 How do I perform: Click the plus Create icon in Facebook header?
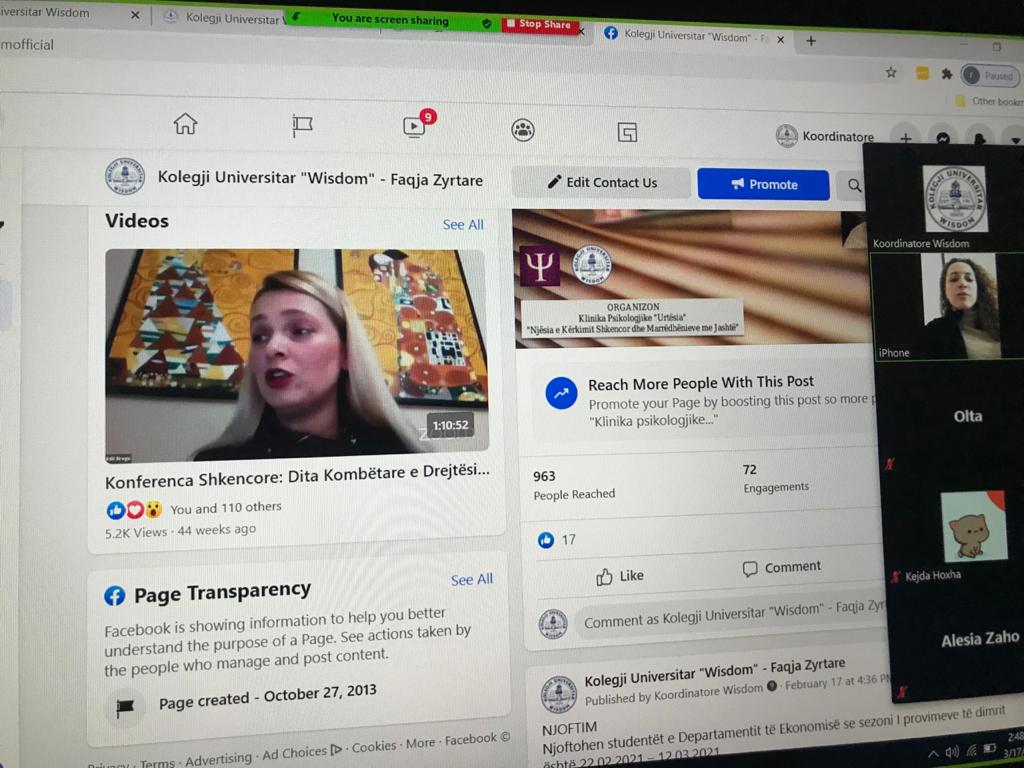point(906,138)
